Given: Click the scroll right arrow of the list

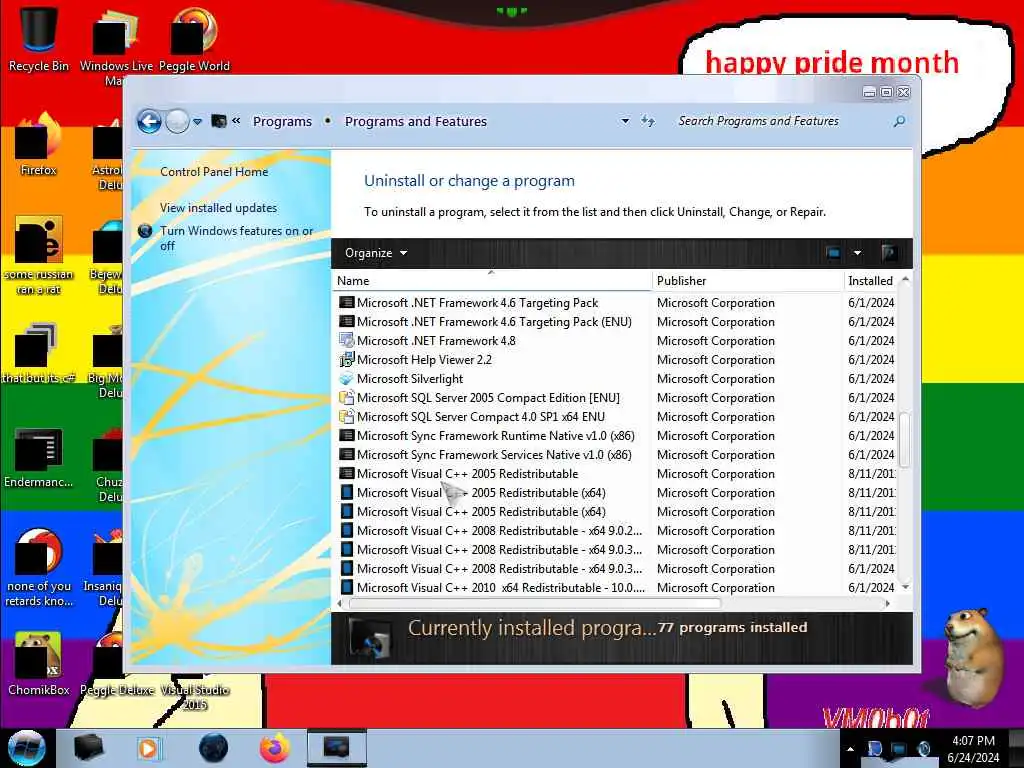Looking at the screenshot, I should 888,603.
